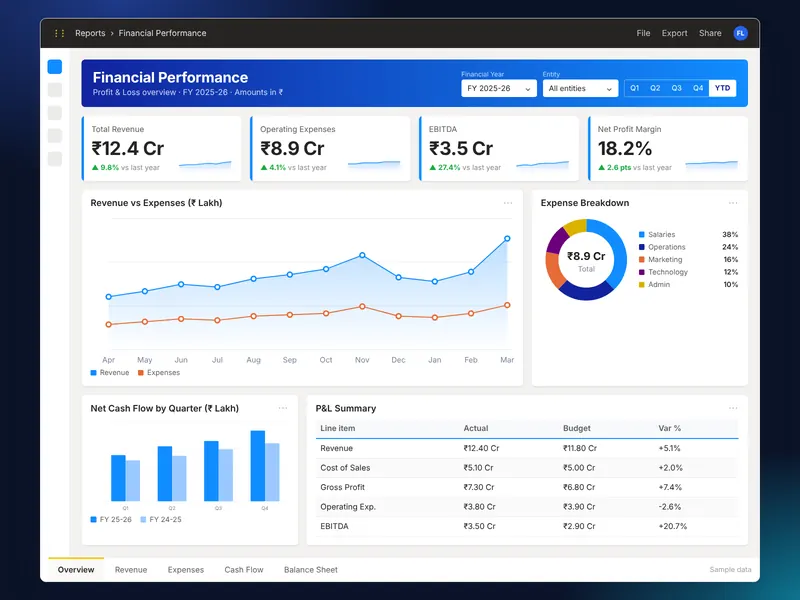The image size is (800, 600).
Task: Click the Line item column header
Action: [x=337, y=429]
